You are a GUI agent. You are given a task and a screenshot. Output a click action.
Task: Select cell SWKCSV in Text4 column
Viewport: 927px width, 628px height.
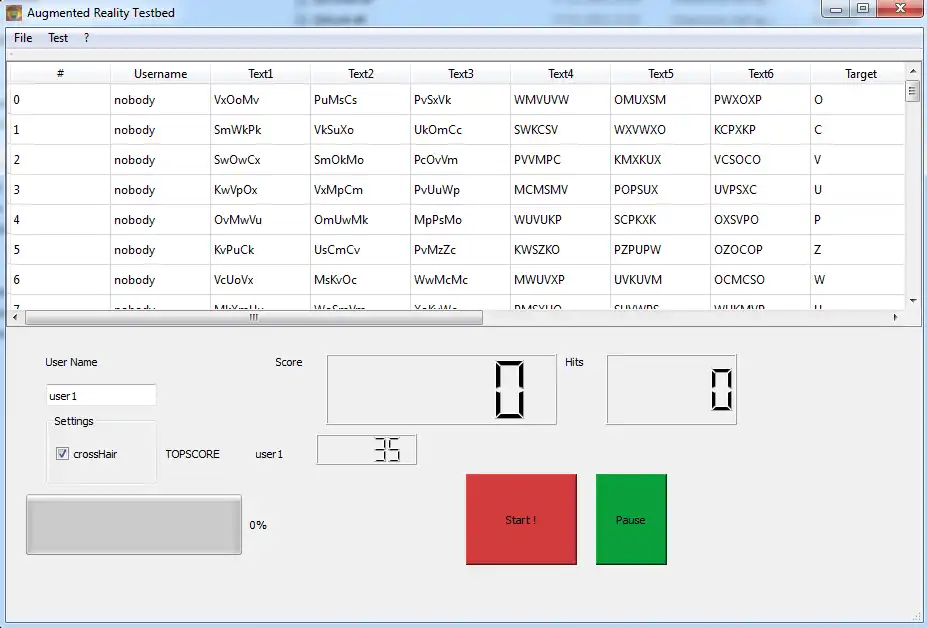[560, 130]
